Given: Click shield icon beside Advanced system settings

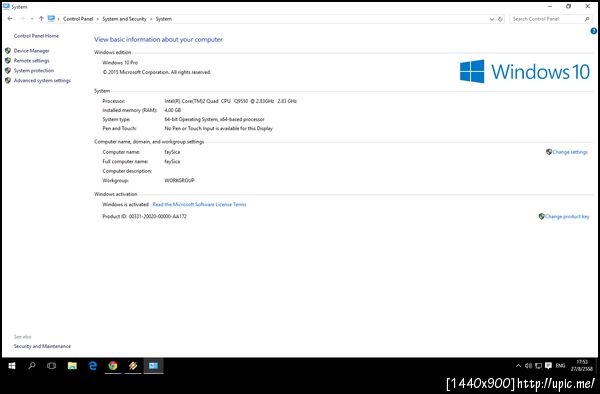Looking at the screenshot, I should pyautogui.click(x=8, y=80).
